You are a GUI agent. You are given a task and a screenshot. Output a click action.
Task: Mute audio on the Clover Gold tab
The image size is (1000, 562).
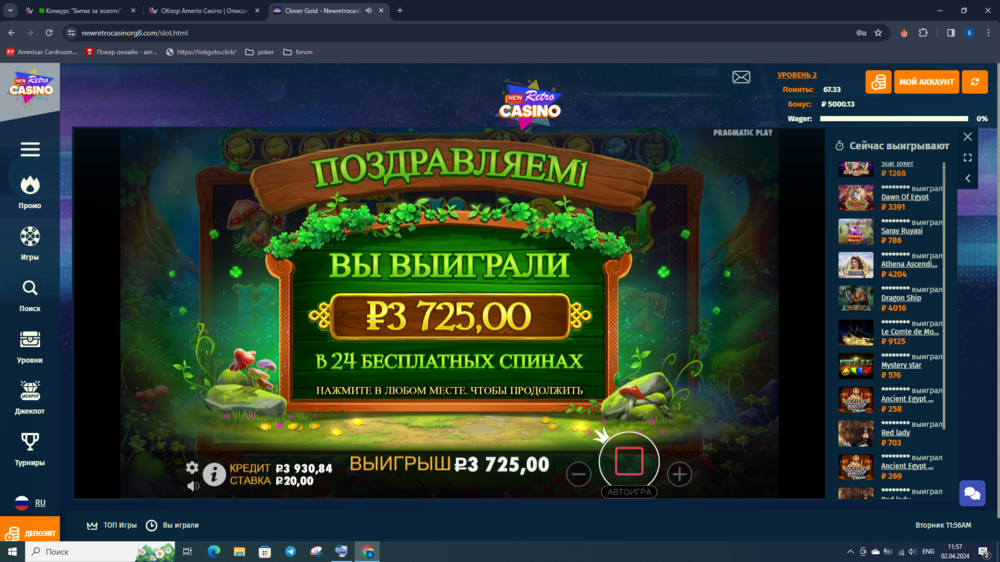[x=369, y=11]
